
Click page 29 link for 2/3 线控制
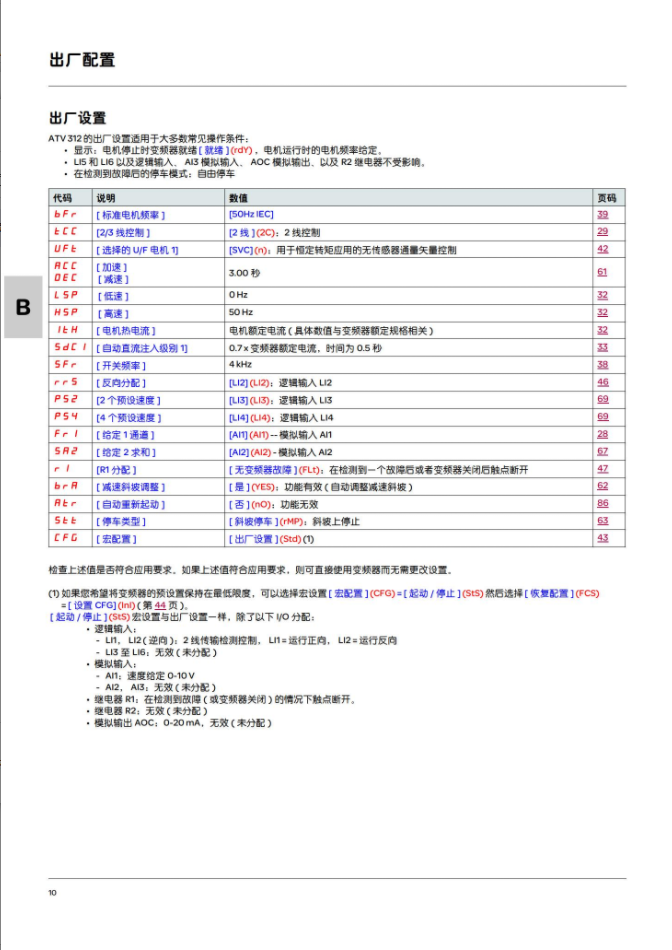point(602,232)
